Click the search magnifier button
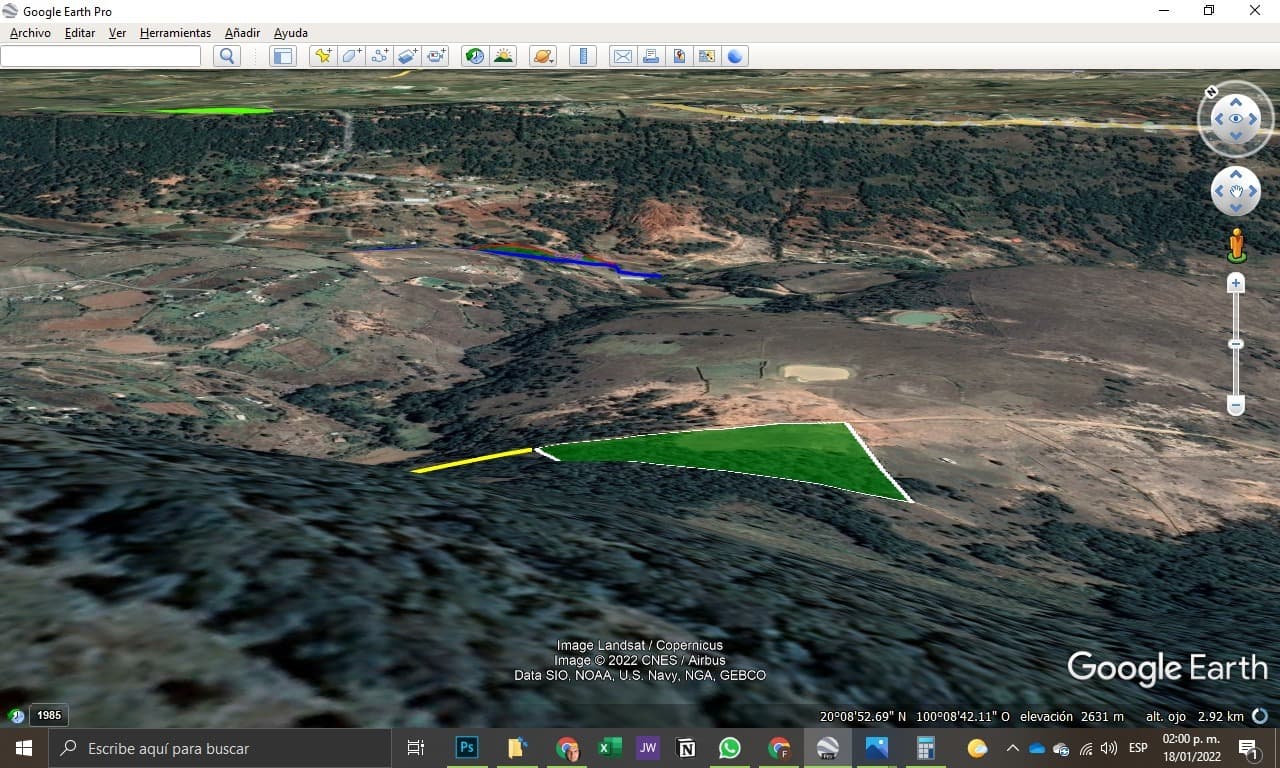Screen dimensions: 1280x768 pos(227,56)
